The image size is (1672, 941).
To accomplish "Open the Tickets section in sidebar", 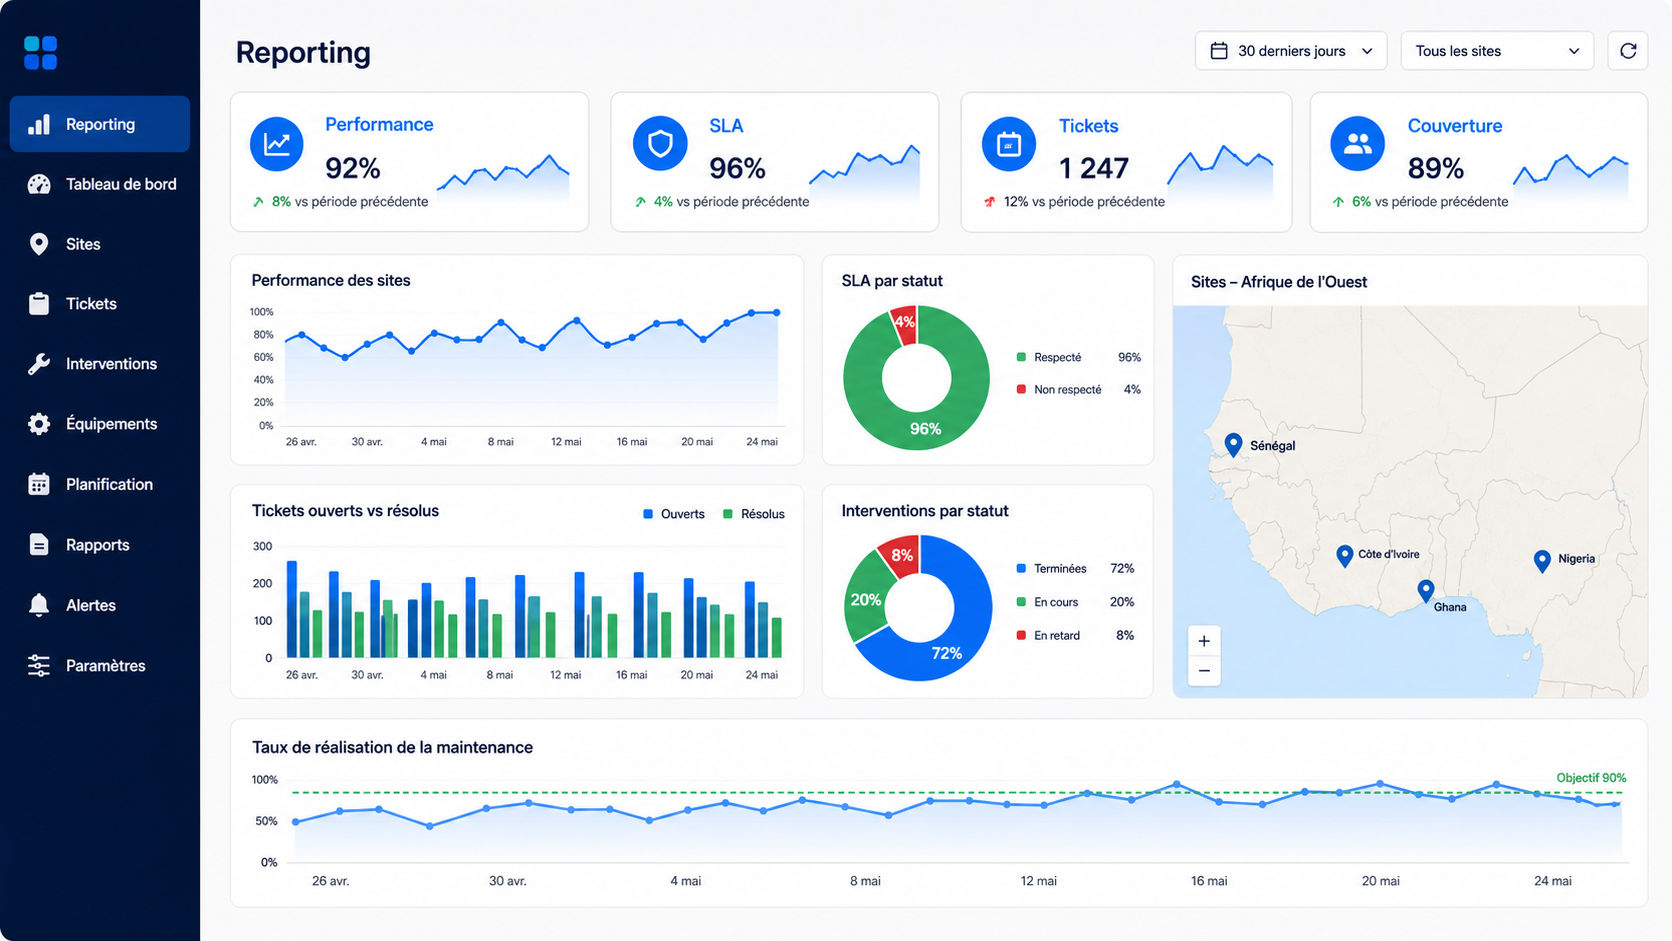I will click(100, 304).
